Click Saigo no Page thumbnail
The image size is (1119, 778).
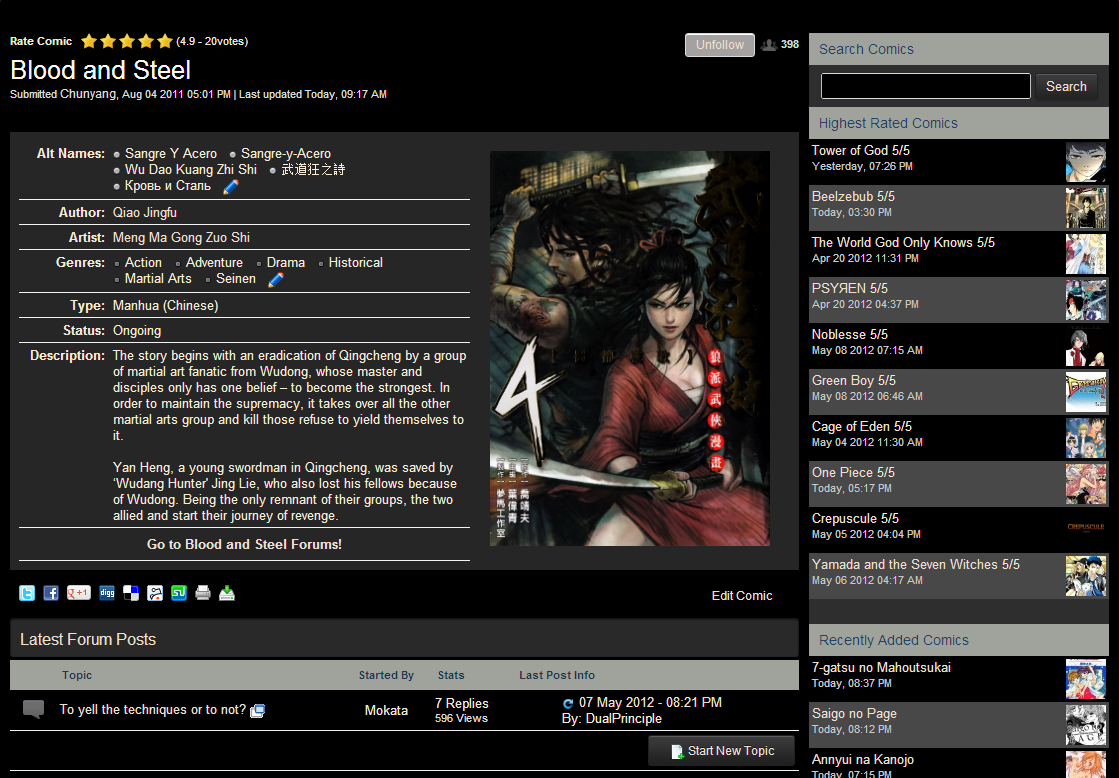[1085, 725]
